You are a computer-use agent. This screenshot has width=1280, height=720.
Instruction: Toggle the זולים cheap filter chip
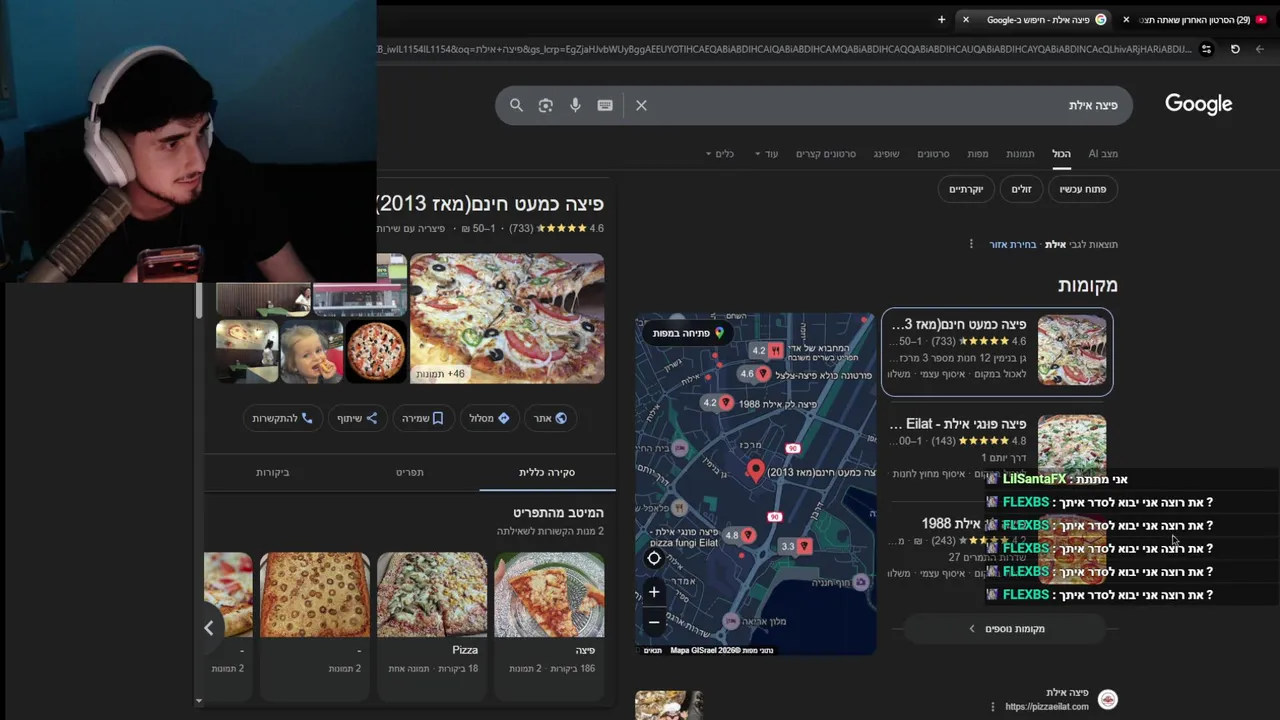tap(1021, 189)
